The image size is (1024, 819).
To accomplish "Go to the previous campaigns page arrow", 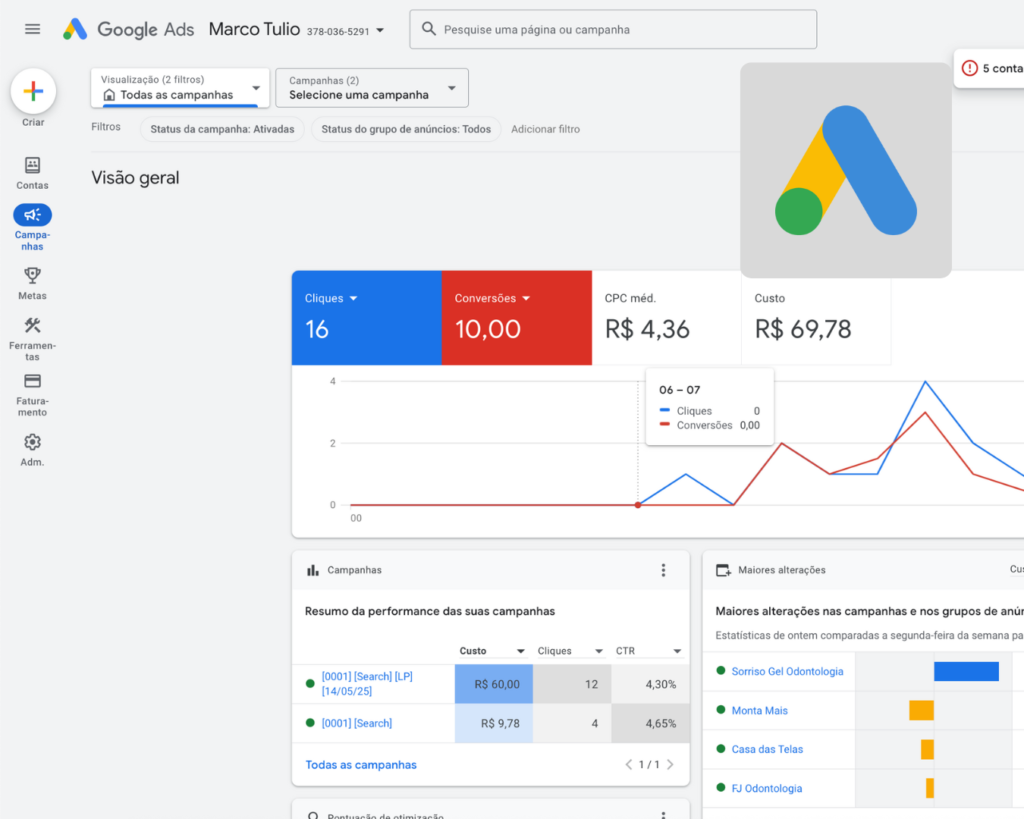I will click(628, 764).
